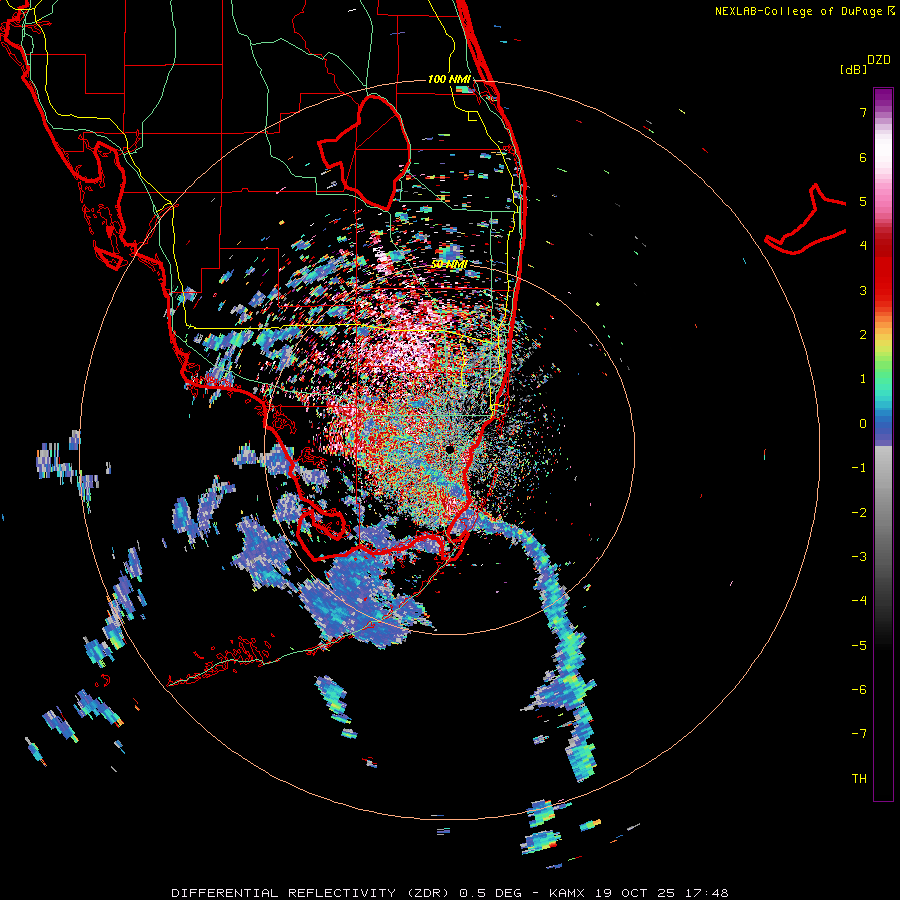
Task: Pick the purple top segment of the color bar
Action: [x=883, y=98]
